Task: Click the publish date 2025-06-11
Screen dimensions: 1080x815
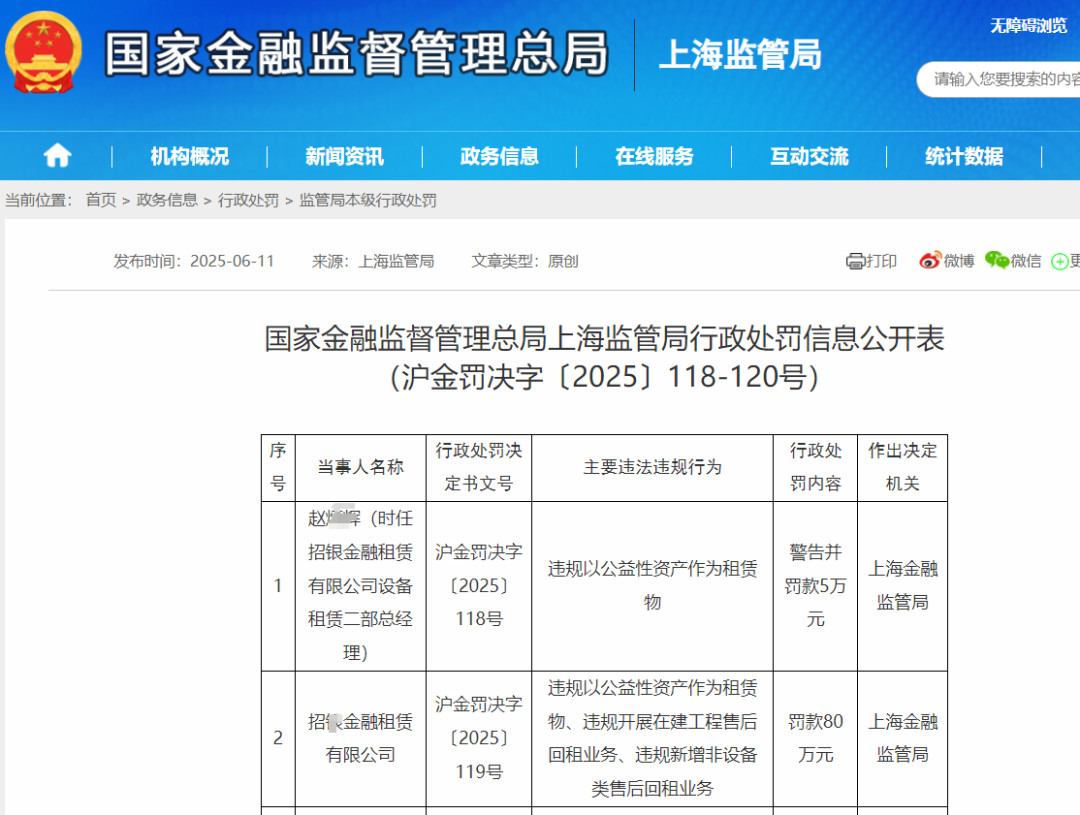Action: (x=232, y=261)
